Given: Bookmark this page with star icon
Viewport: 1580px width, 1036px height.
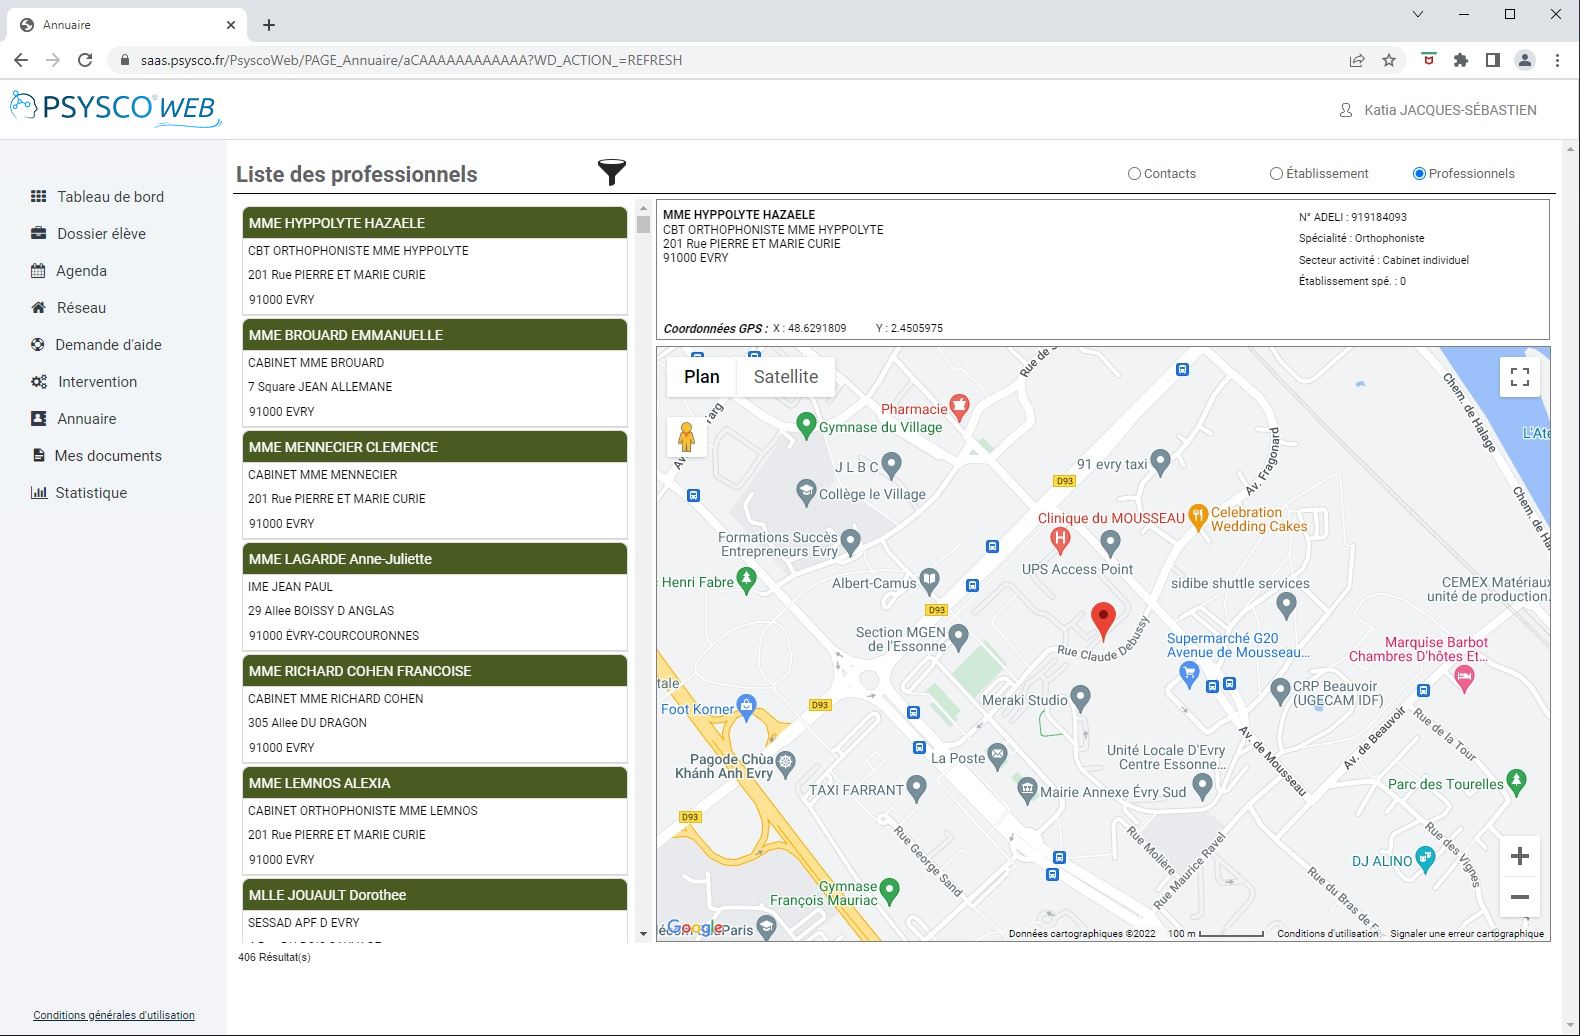Looking at the screenshot, I should click(1389, 60).
